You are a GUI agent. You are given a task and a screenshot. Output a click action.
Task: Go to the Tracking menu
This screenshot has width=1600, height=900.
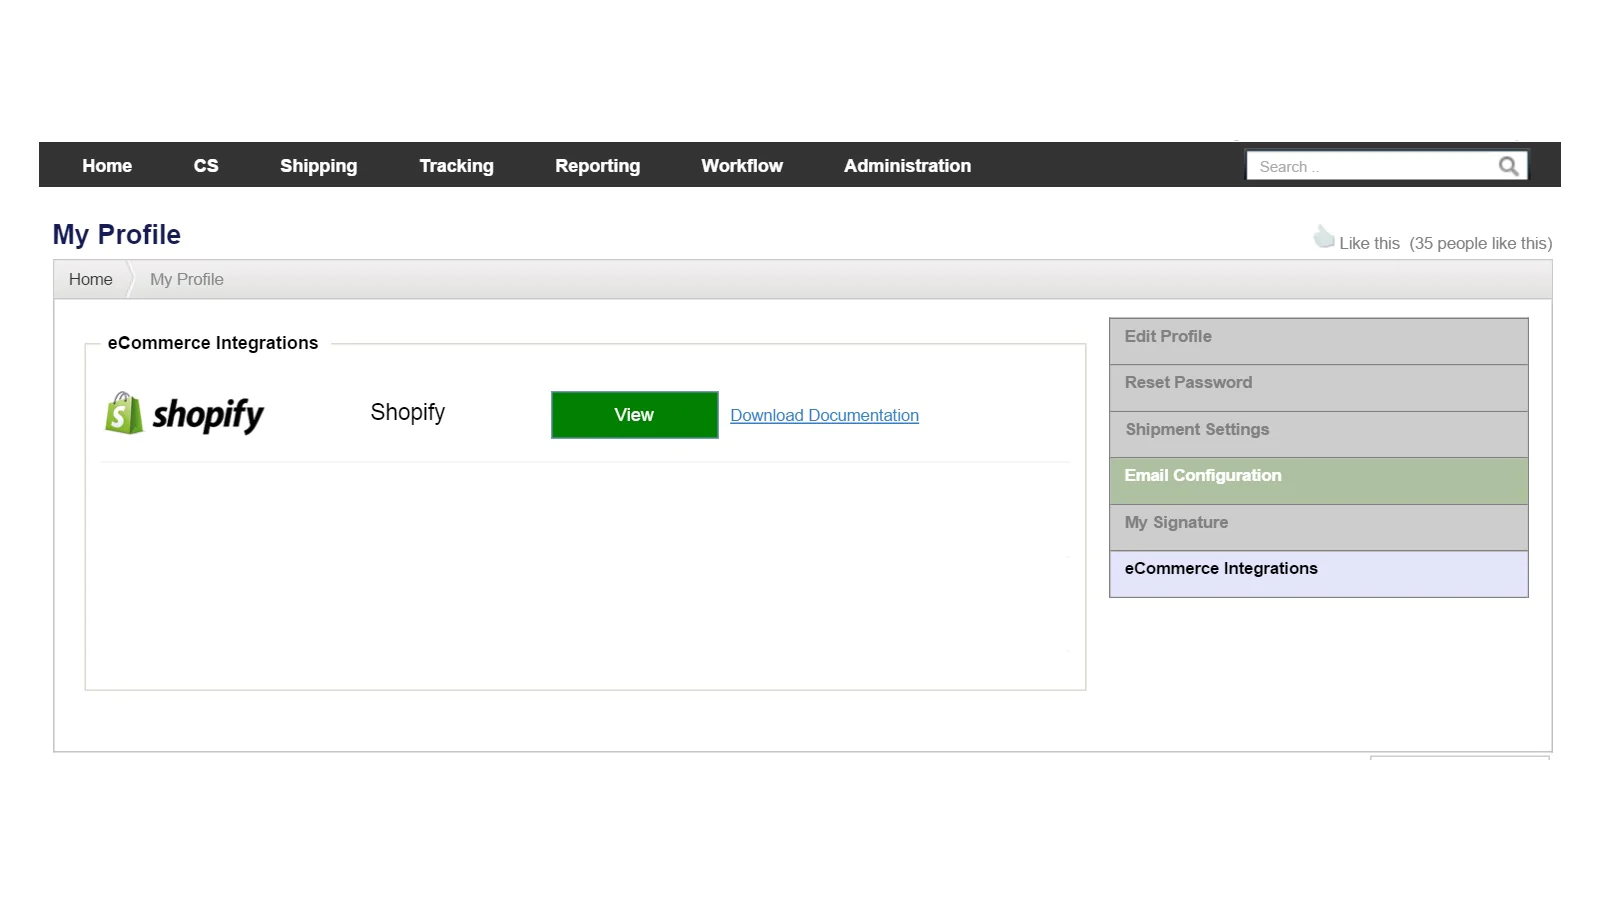click(x=456, y=166)
